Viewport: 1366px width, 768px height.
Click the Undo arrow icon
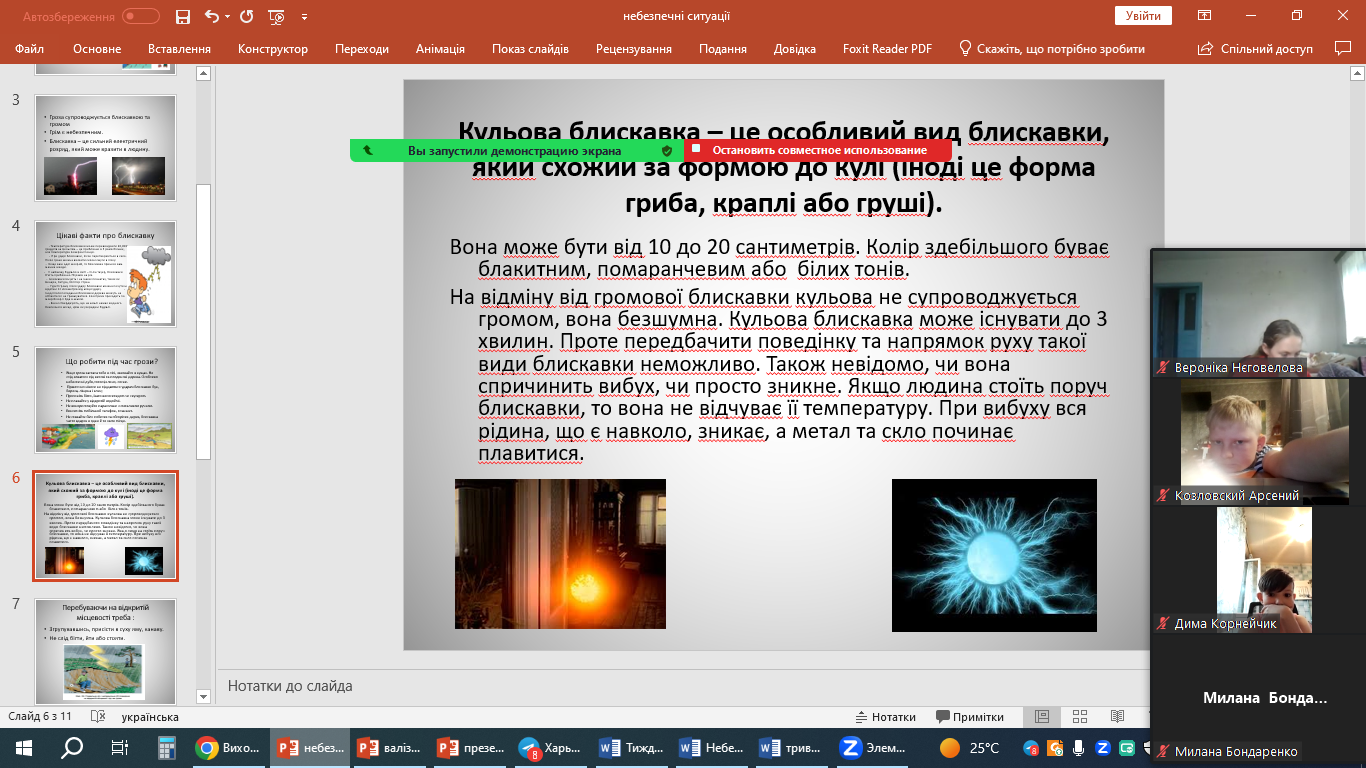(x=211, y=16)
